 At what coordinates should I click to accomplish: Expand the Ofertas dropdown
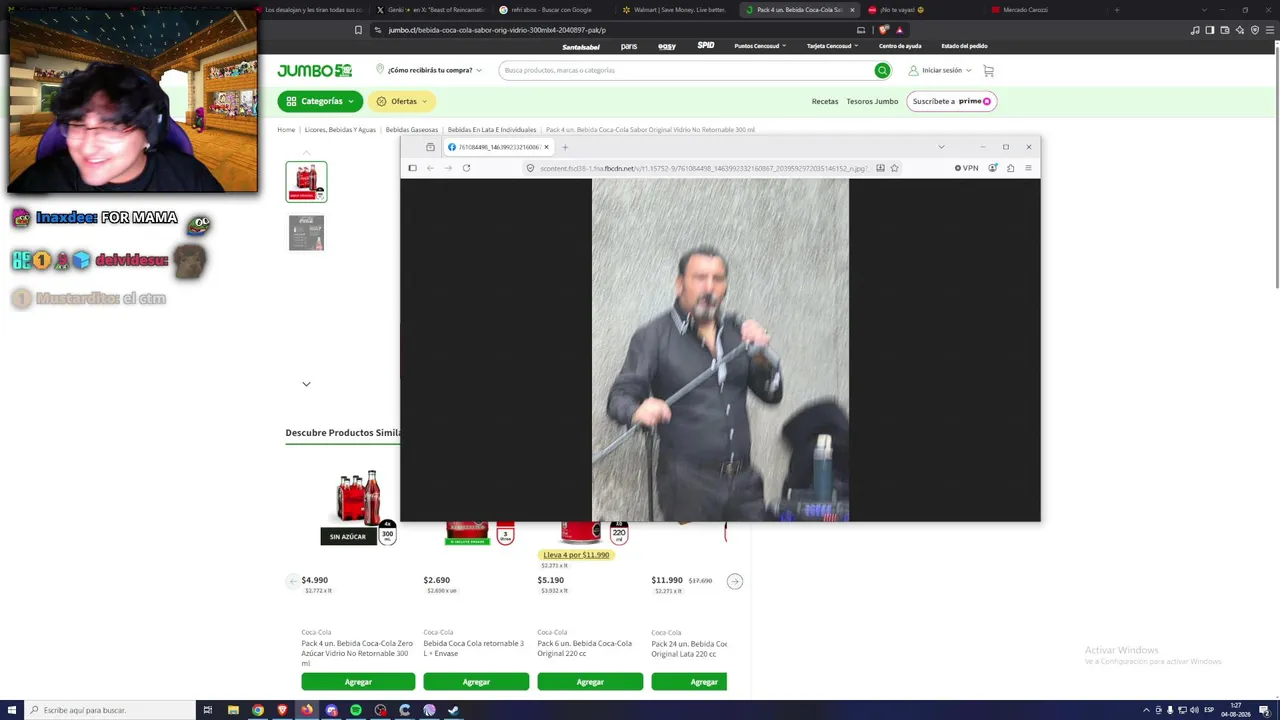pos(402,101)
